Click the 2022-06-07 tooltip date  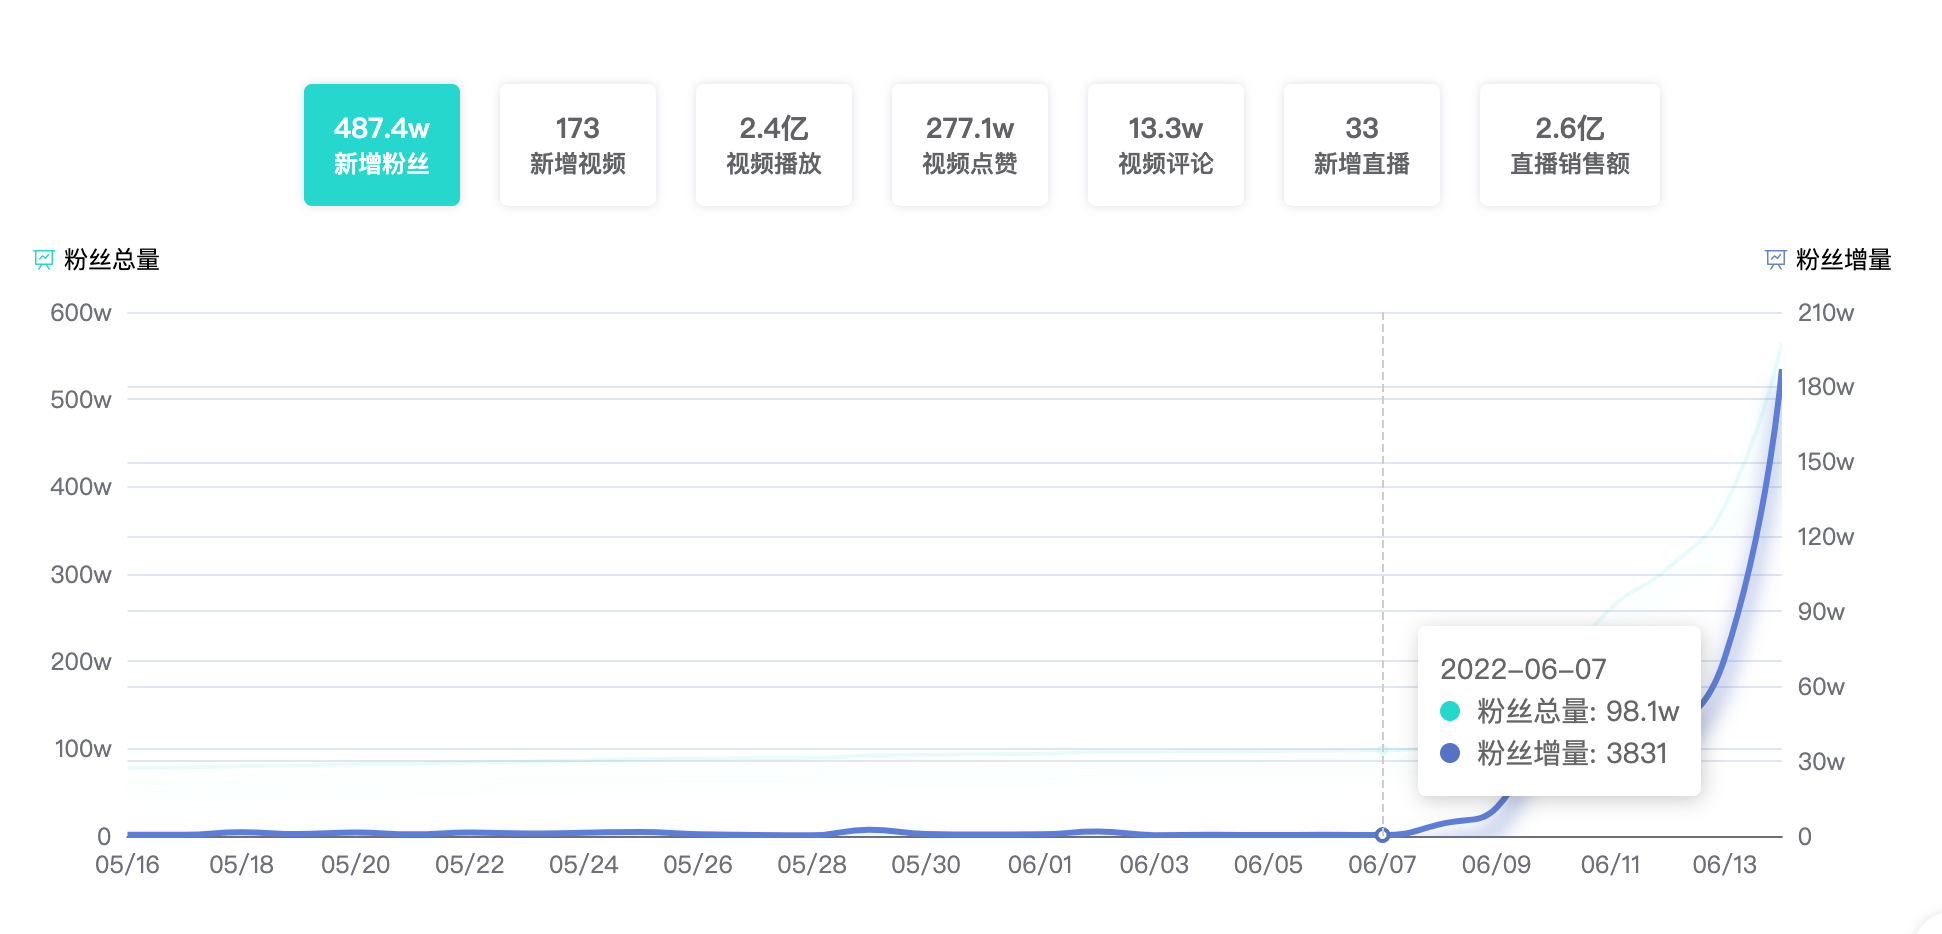pyautogui.click(x=1523, y=669)
